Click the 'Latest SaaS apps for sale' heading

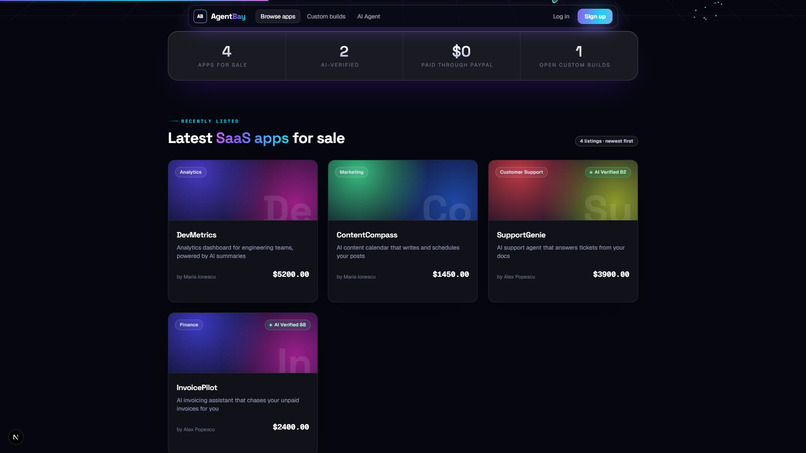click(x=256, y=138)
